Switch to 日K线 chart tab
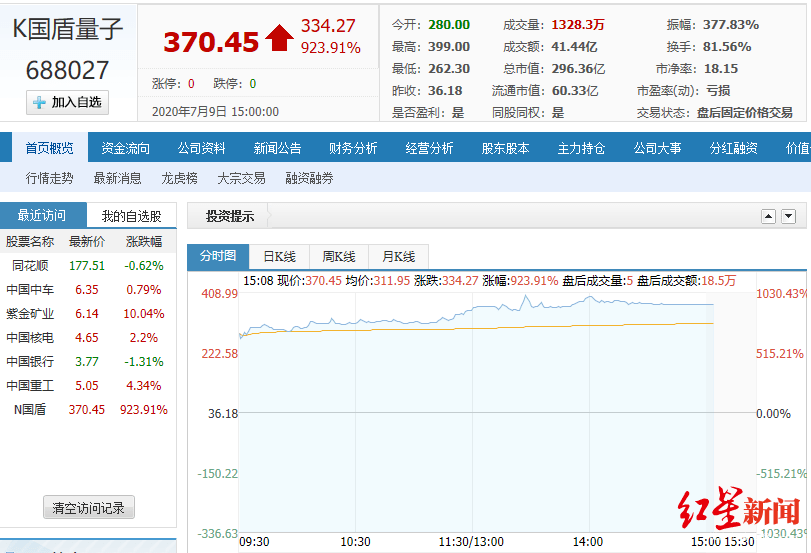 (x=279, y=256)
